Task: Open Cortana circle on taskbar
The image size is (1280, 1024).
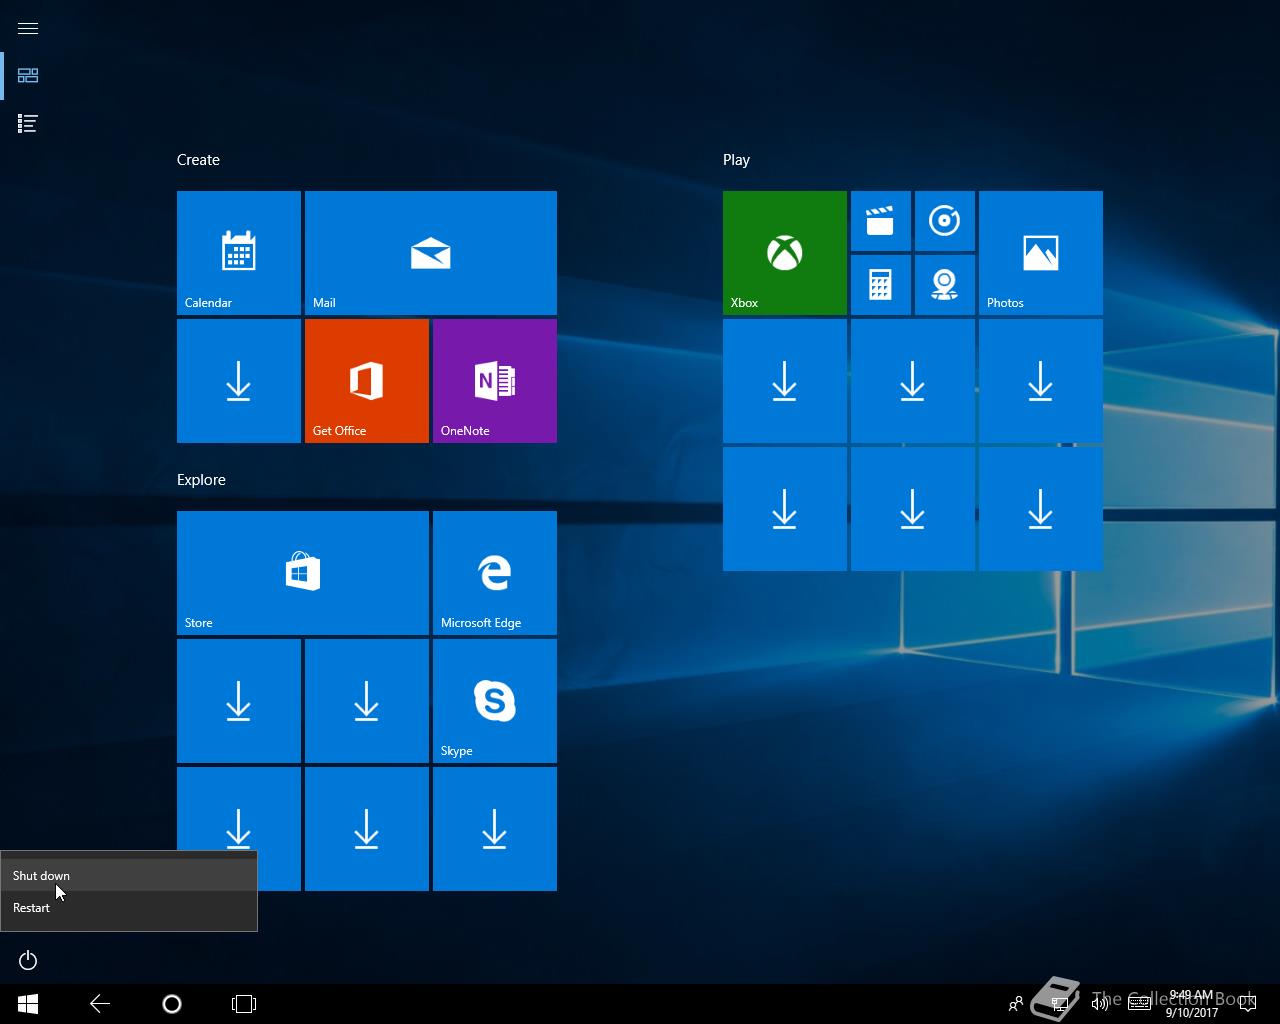Action: 172,1004
